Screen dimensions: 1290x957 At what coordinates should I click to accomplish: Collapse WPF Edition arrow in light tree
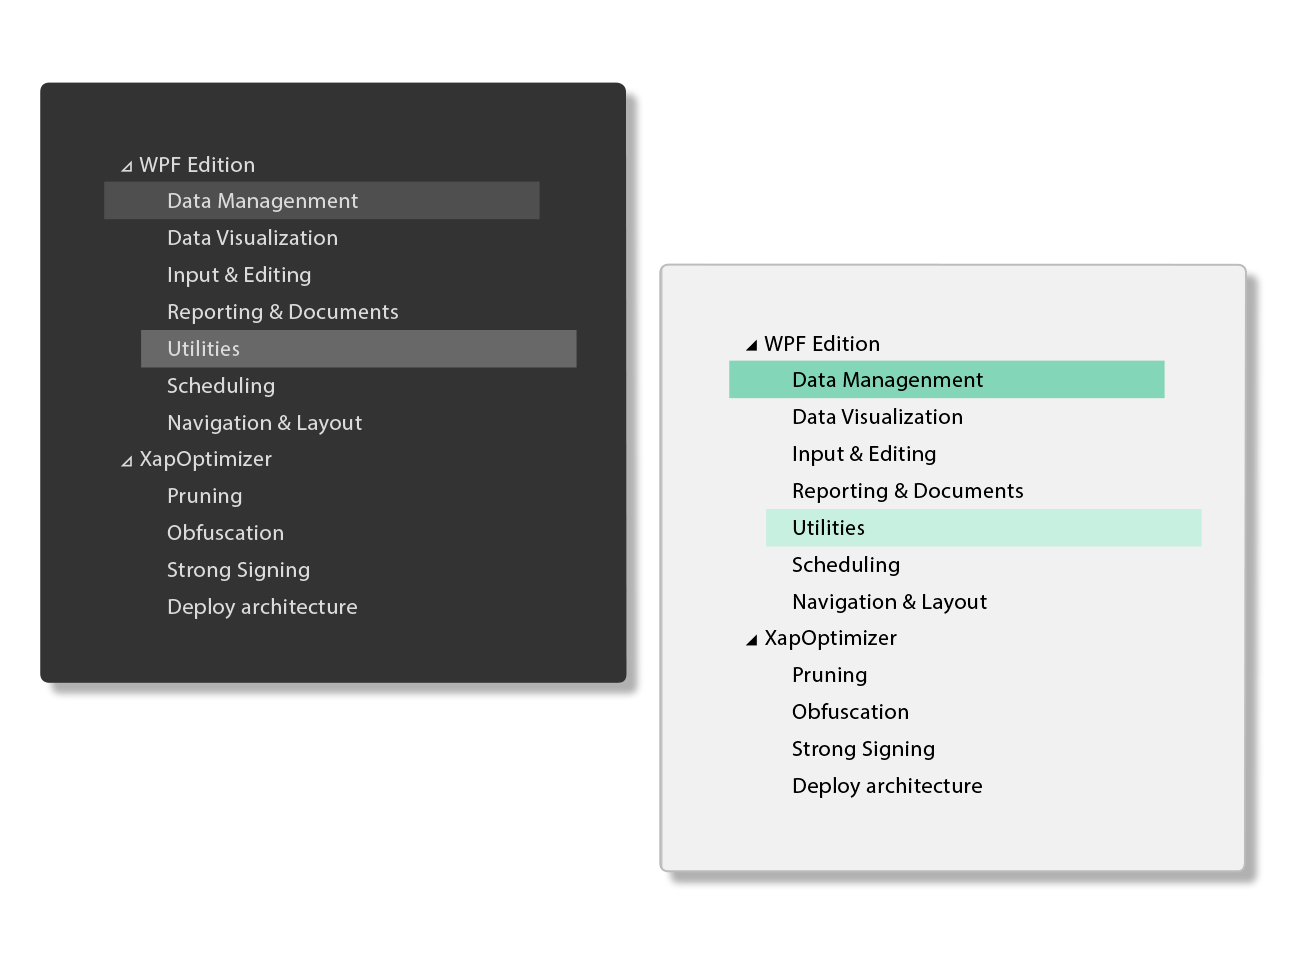(x=752, y=345)
